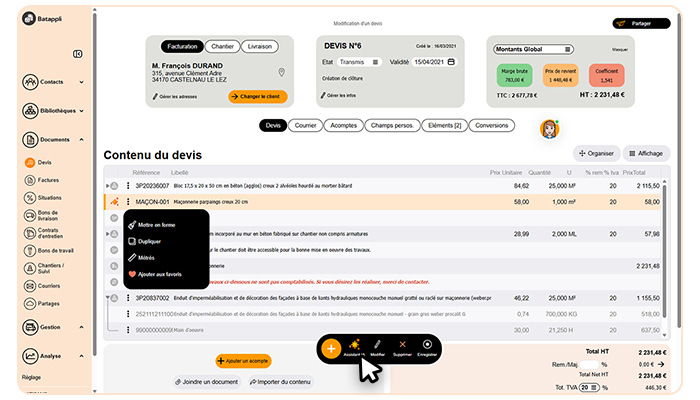Click the Contacts sidebar icon
This screenshot has width=700, height=400.
click(x=30, y=82)
